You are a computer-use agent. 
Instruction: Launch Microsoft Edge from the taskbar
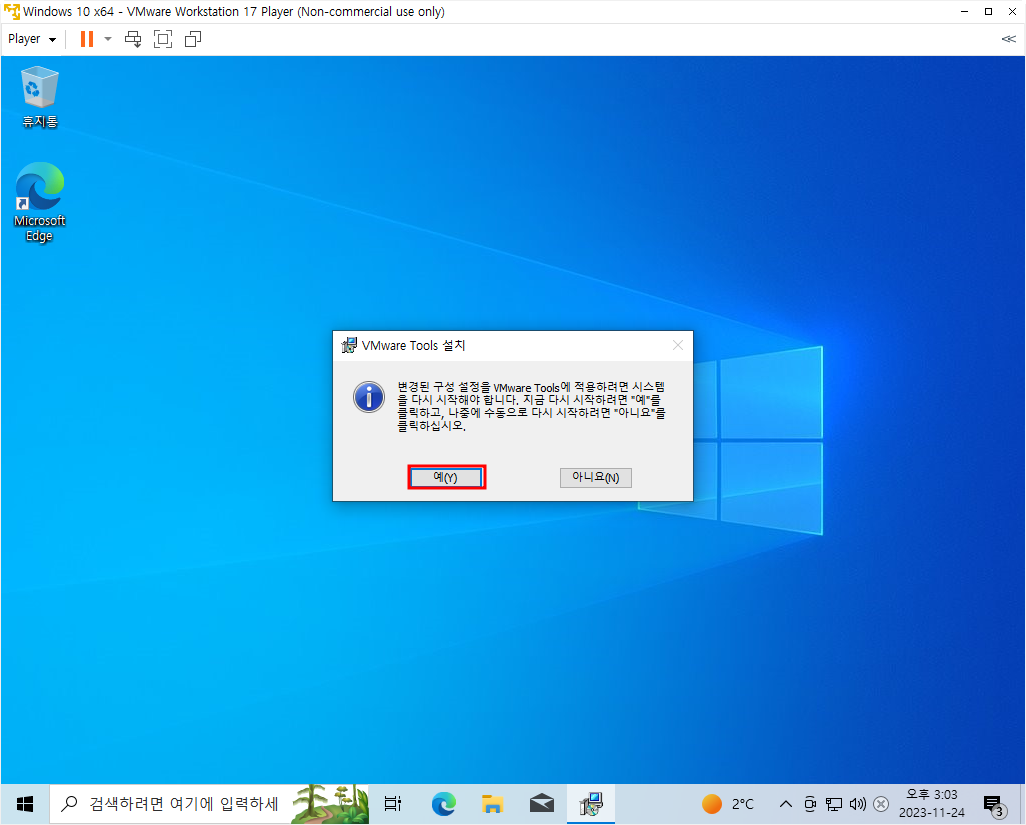pos(443,804)
